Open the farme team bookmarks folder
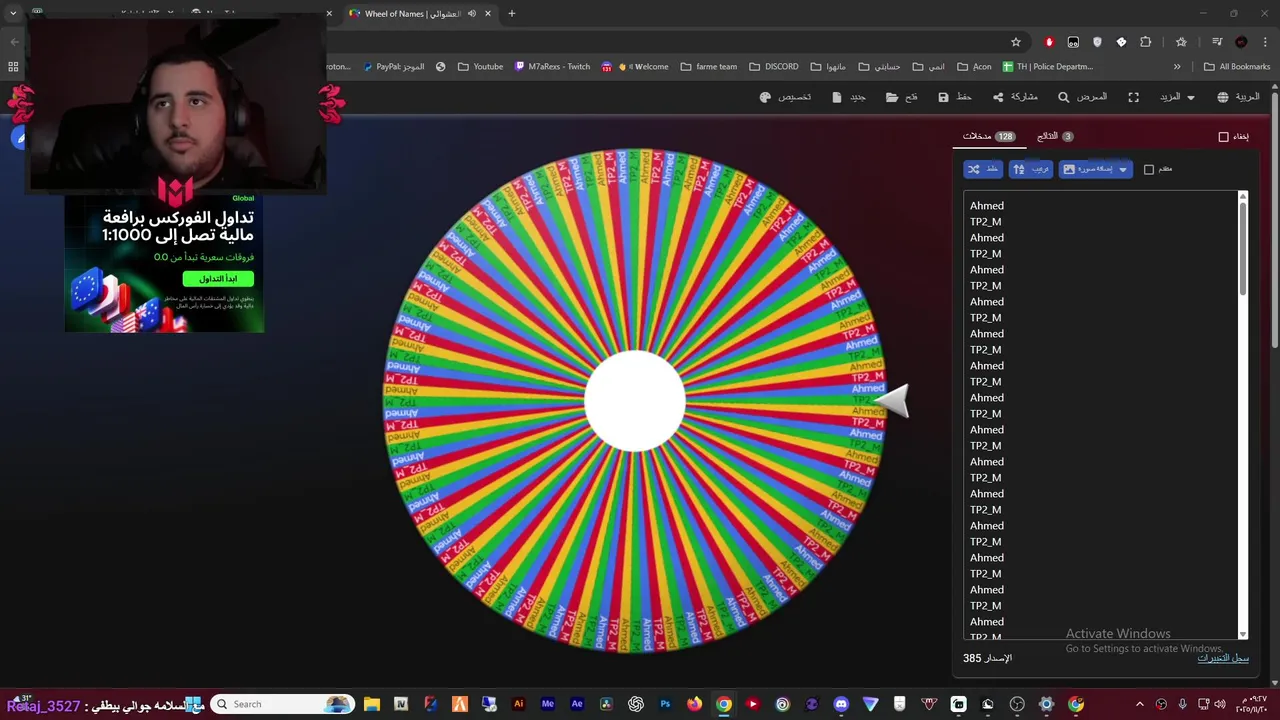1280x720 pixels. tap(708, 67)
